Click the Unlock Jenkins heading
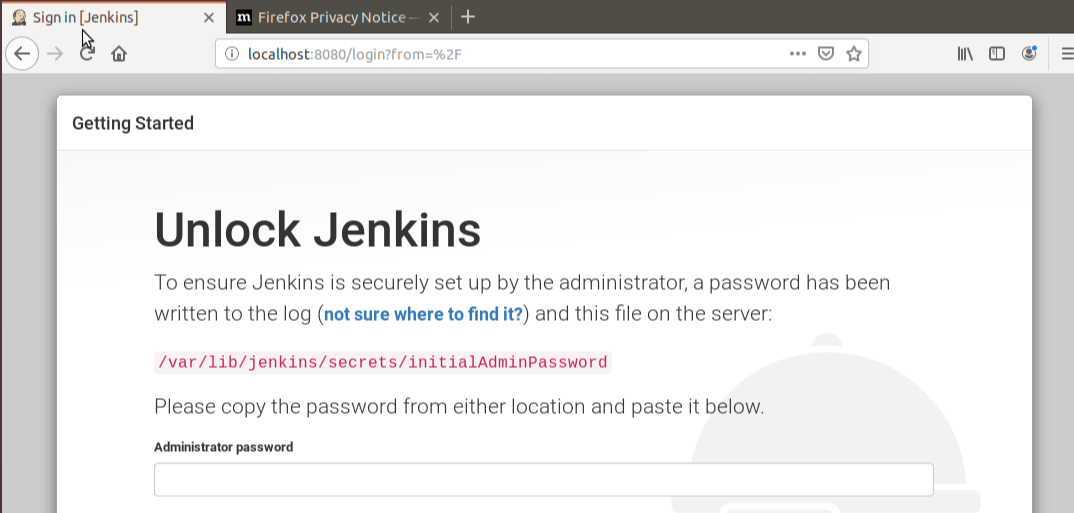1074x513 pixels. (317, 229)
